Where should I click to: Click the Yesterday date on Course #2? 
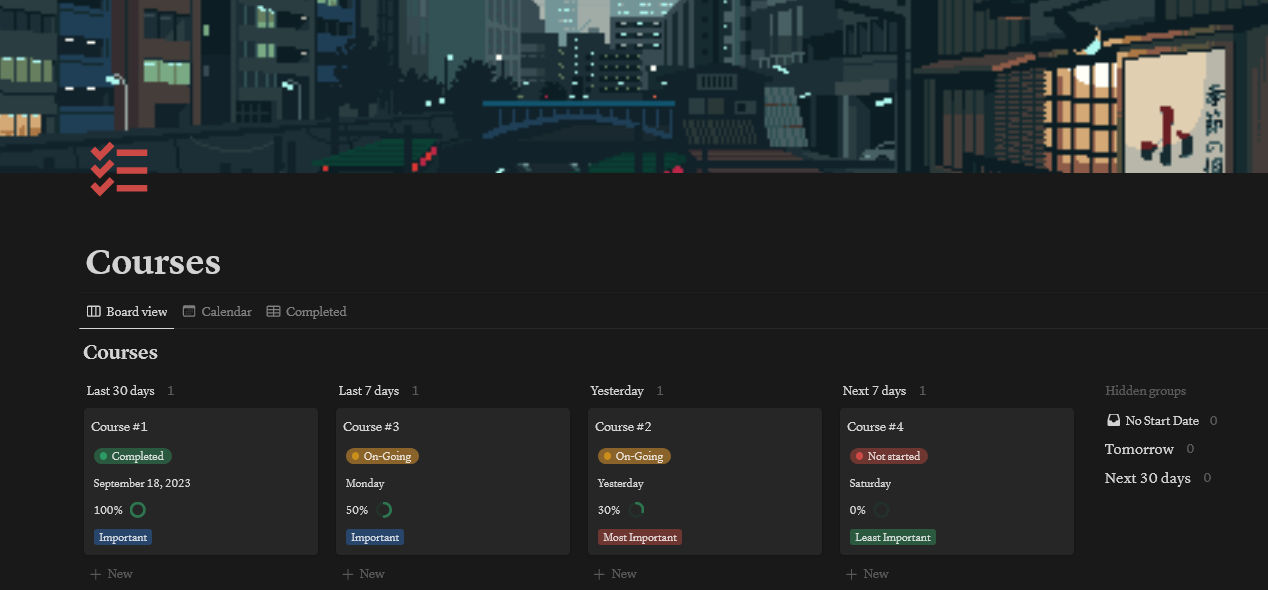[x=620, y=483]
